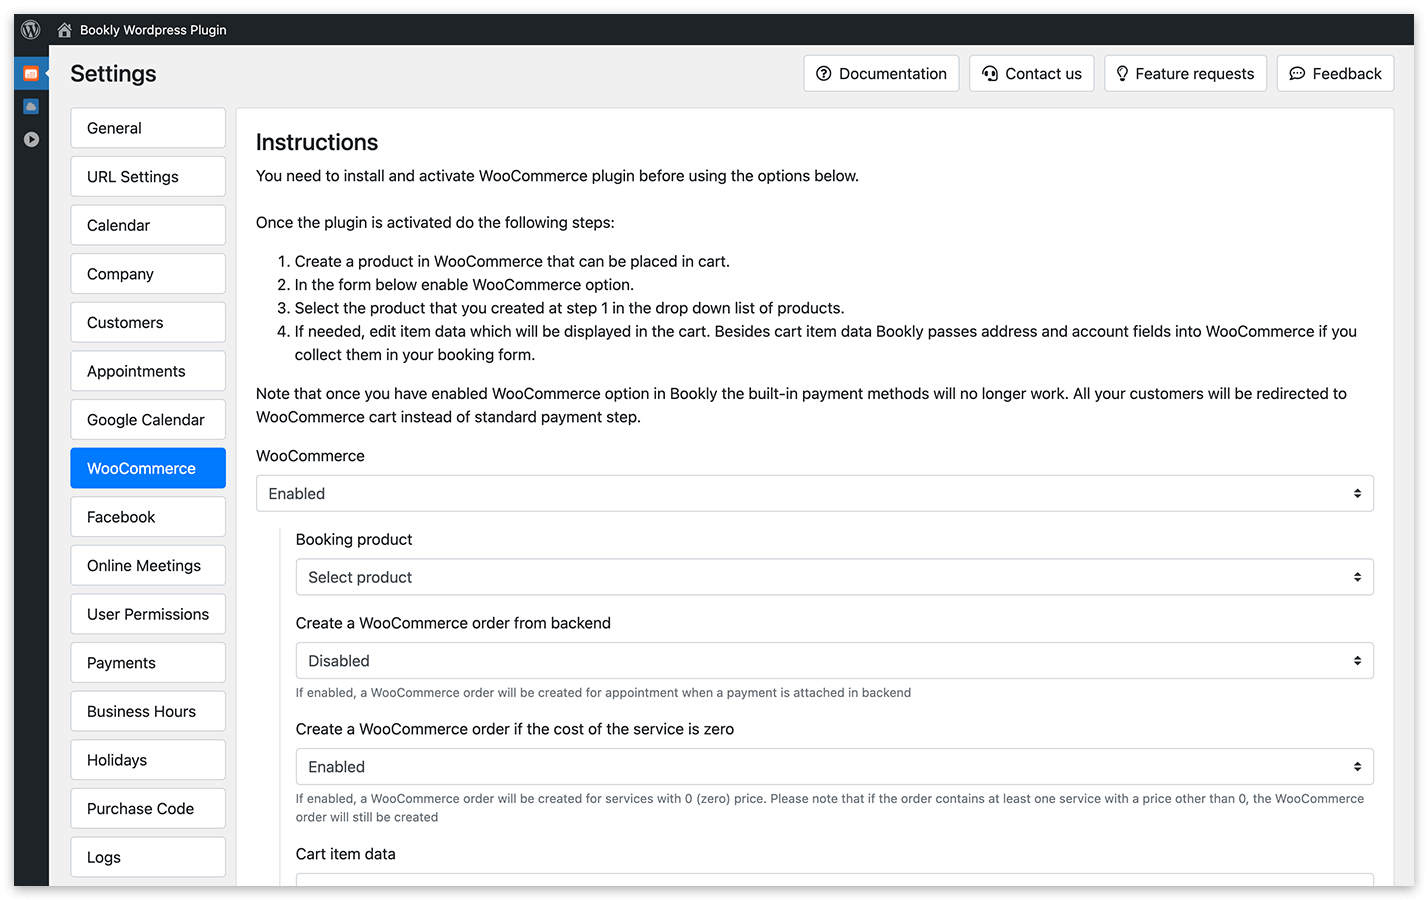Click the Feature requests lightbulb icon
Image resolution: width=1428 pixels, height=900 pixels.
(1122, 73)
